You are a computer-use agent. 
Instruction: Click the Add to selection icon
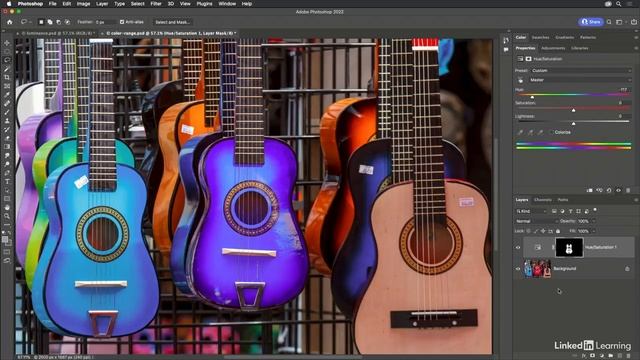pyautogui.click(x=50, y=22)
